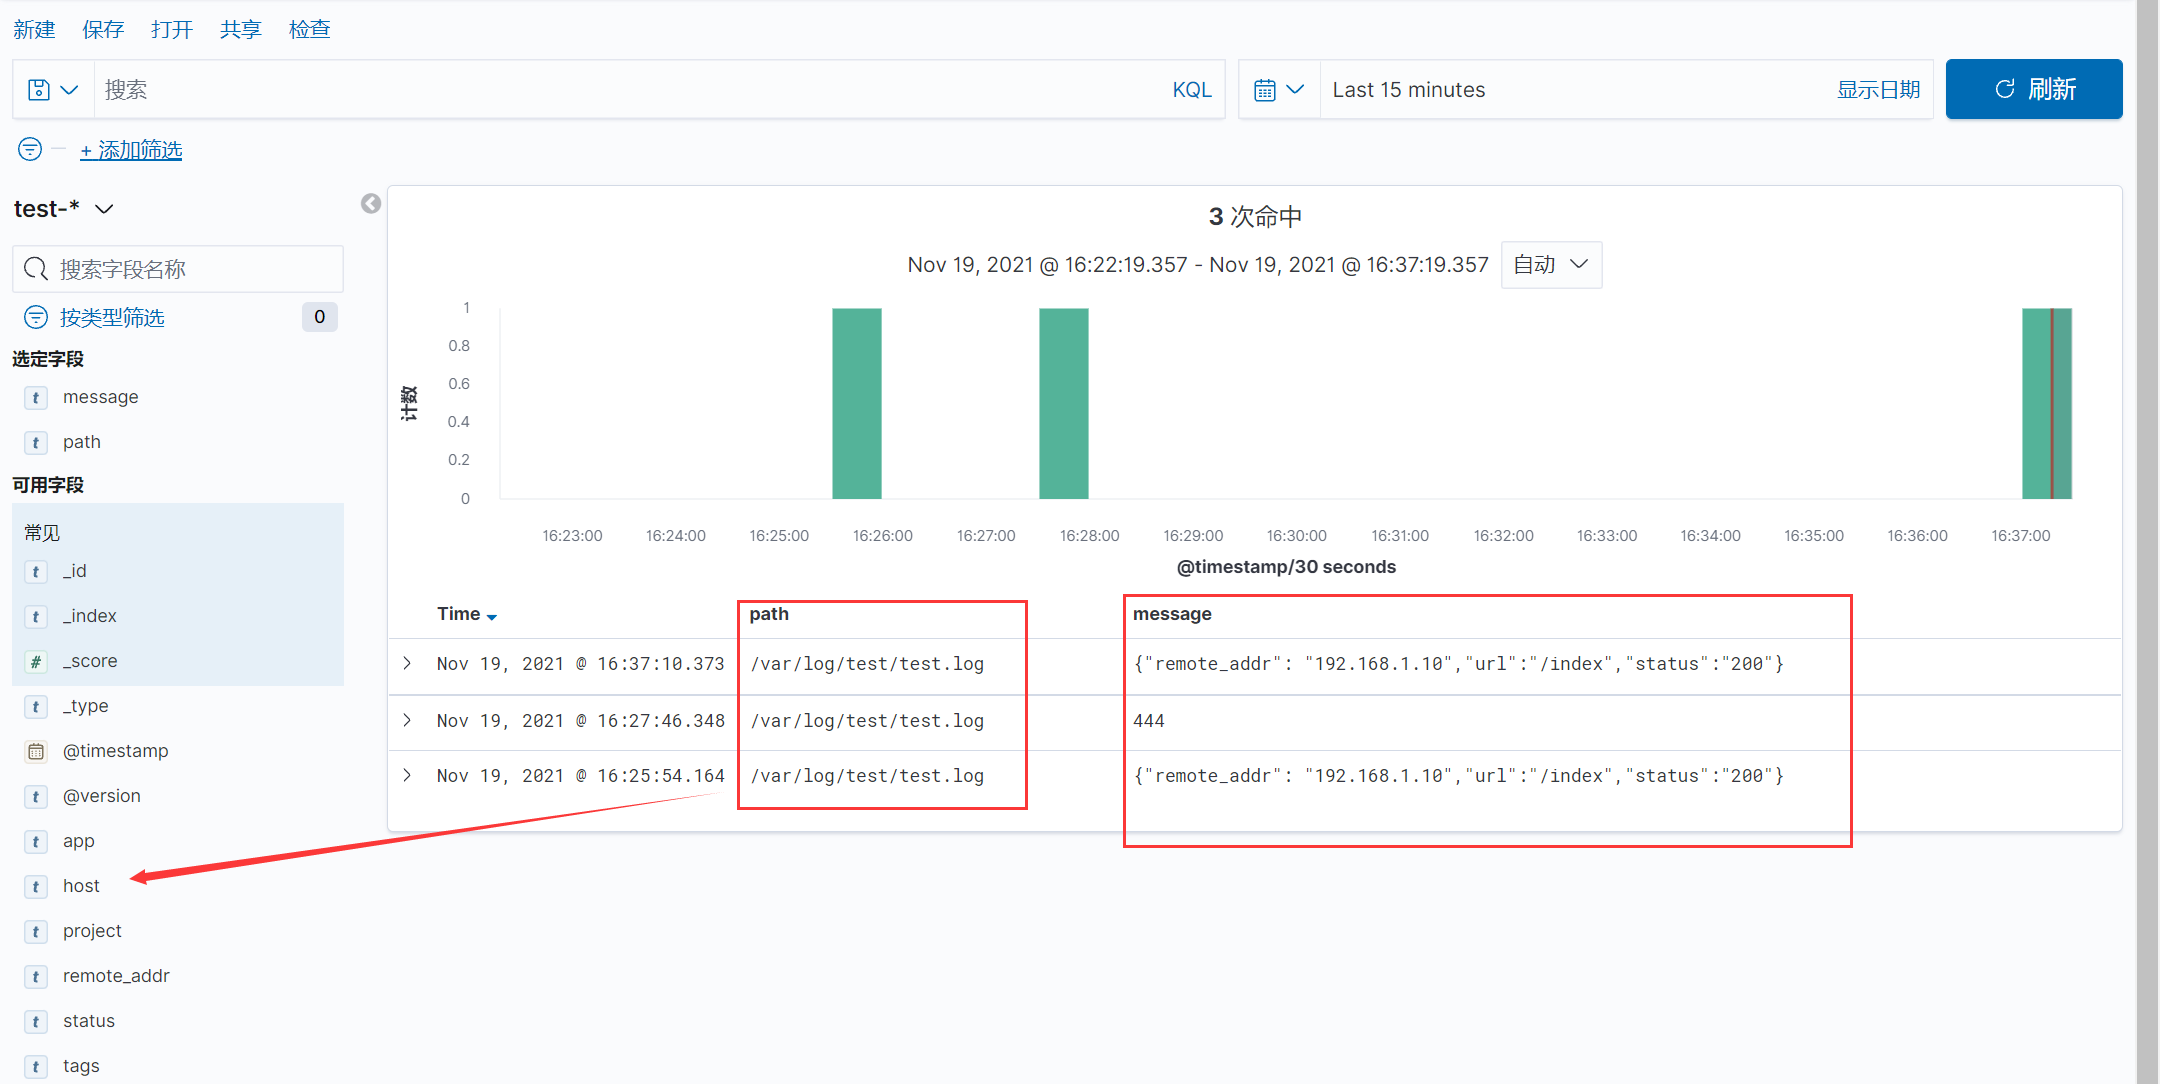Click the 搜索字段名称 input field
Screen dimensions: 2160x1084
[x=178, y=269]
